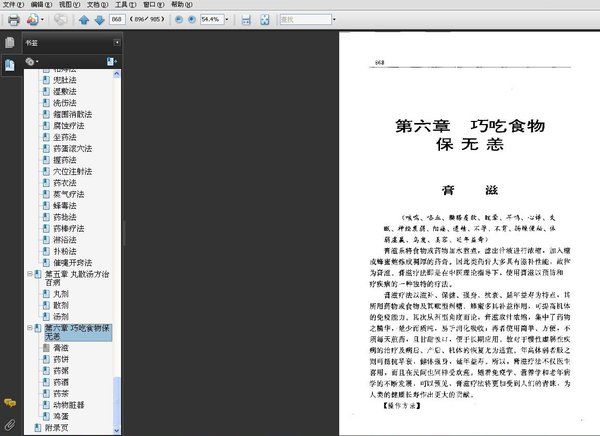Click the page number field showing 868
Image resolution: width=600 pixels, height=436 pixels.
[117, 19]
